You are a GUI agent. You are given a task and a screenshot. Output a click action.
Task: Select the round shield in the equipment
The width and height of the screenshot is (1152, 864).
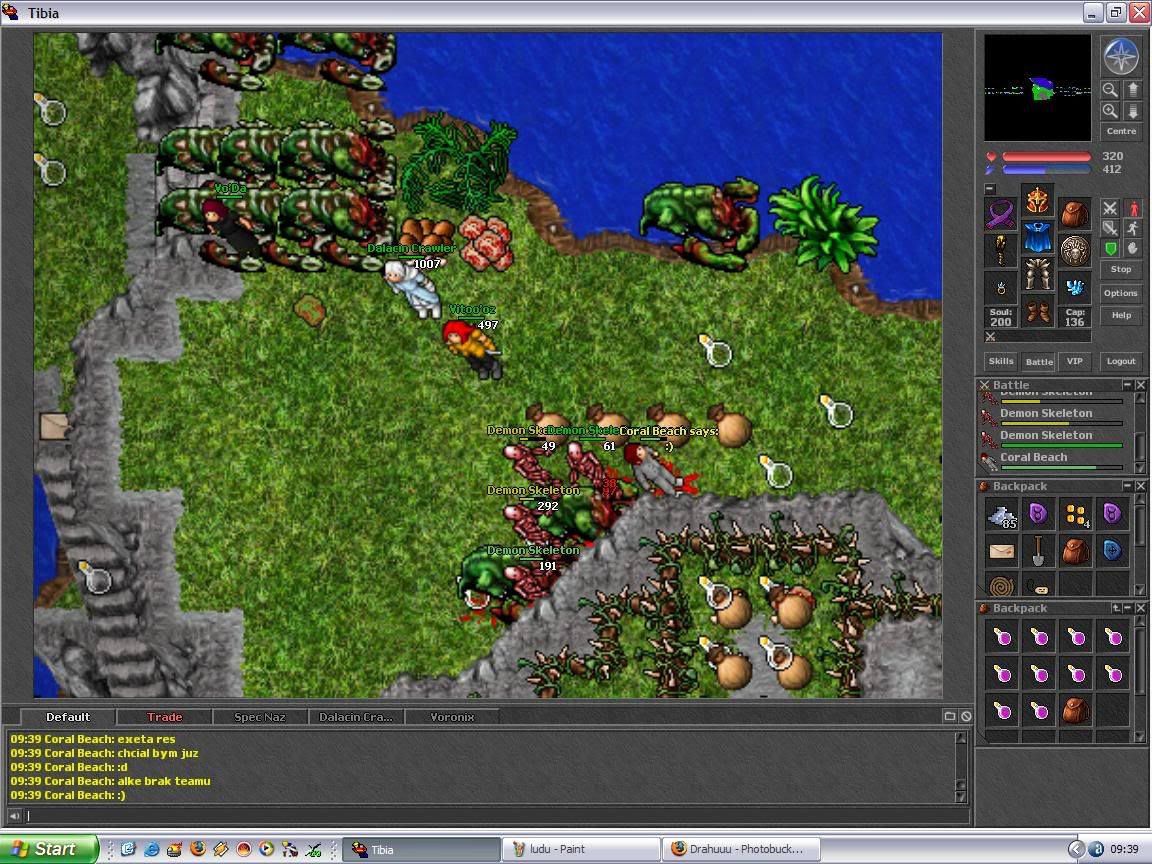click(x=1074, y=251)
